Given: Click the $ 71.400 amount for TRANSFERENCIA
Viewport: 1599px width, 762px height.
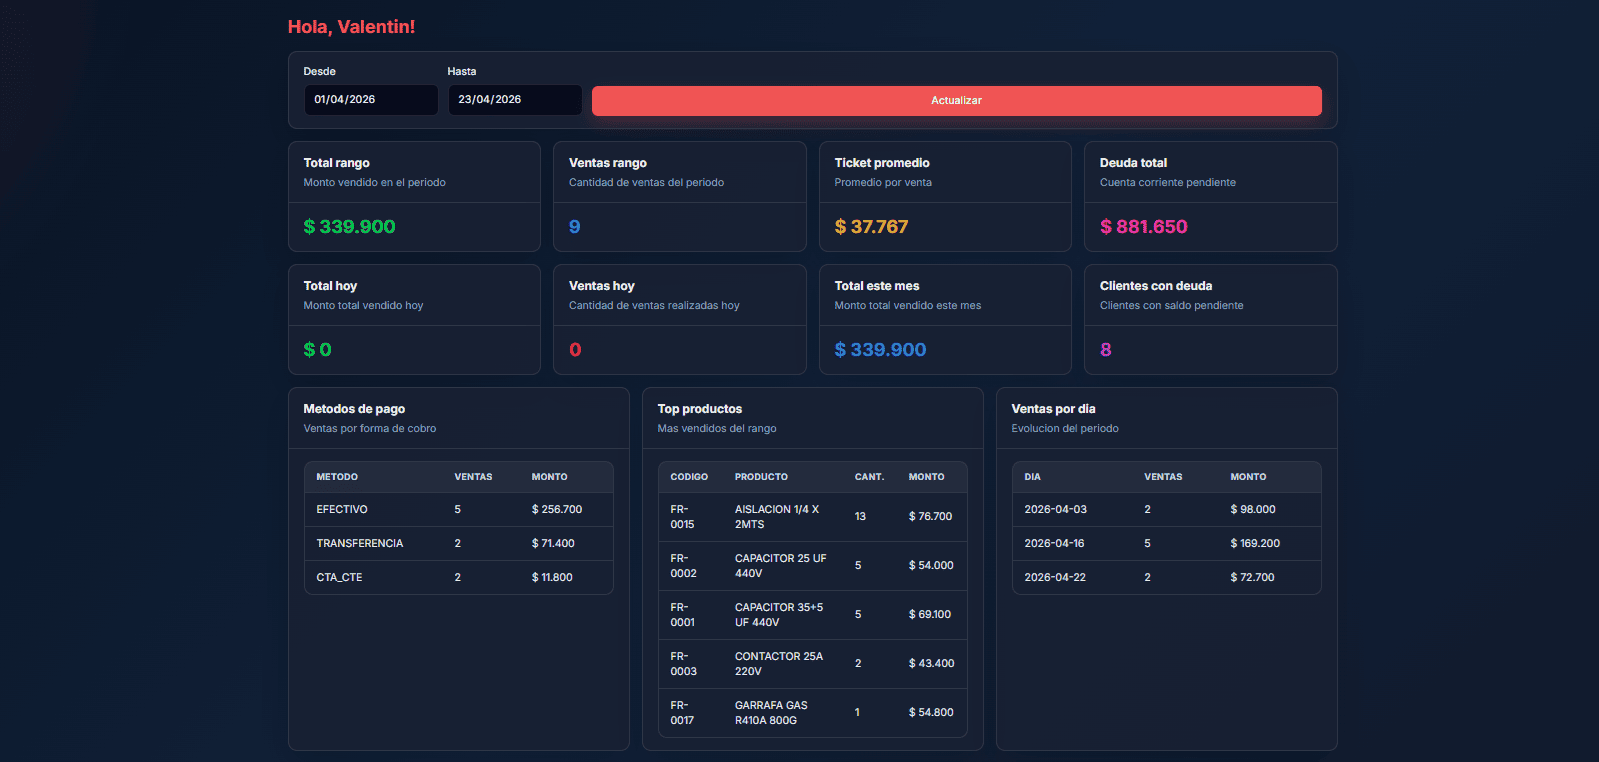Looking at the screenshot, I should [553, 543].
